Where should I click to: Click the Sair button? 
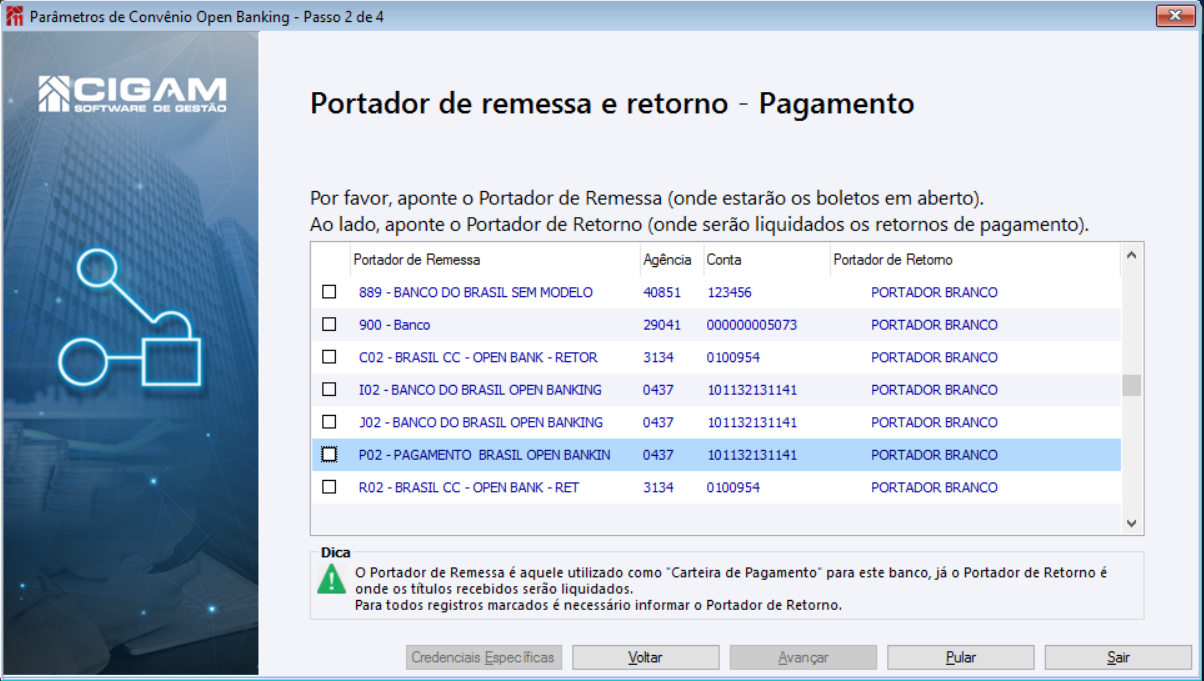pos(1119,657)
